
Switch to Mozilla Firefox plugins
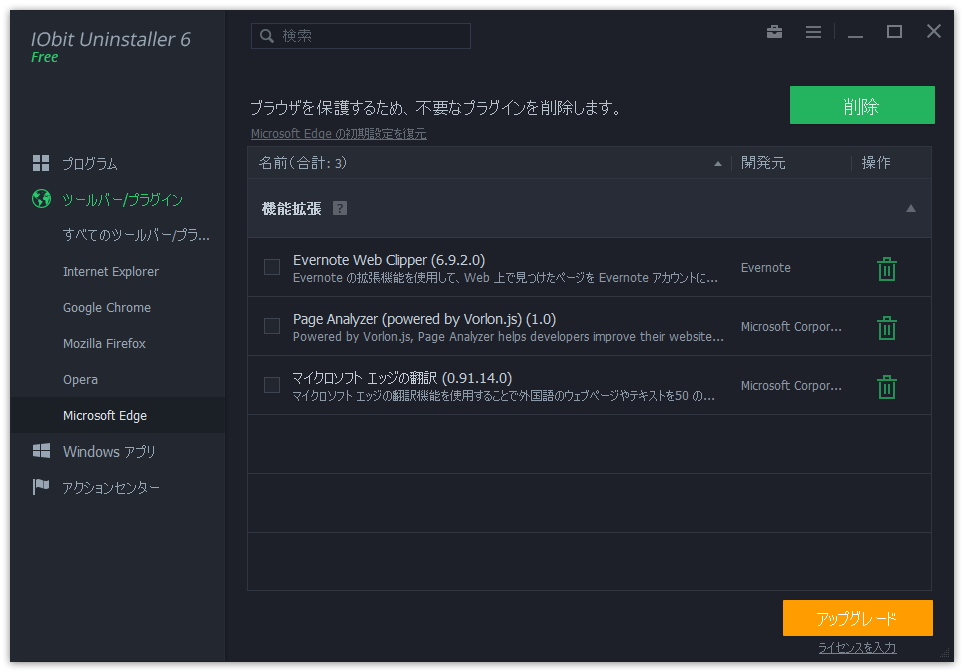[104, 343]
